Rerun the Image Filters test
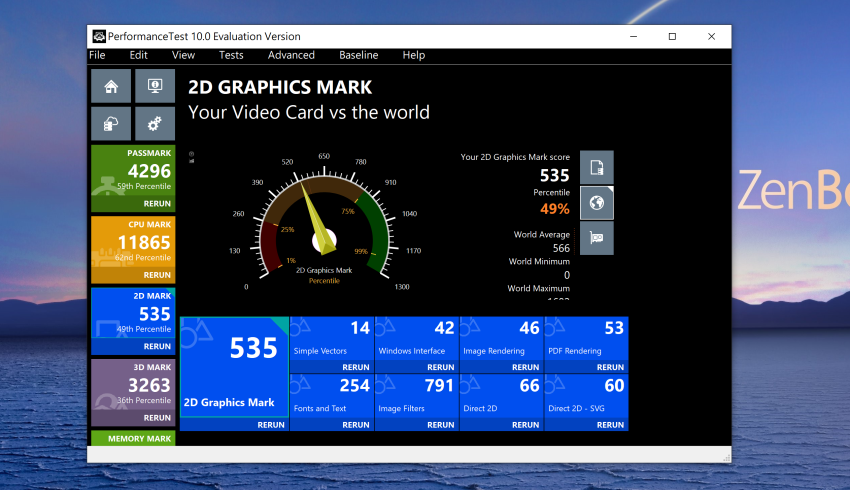850x490 pixels. [441, 425]
